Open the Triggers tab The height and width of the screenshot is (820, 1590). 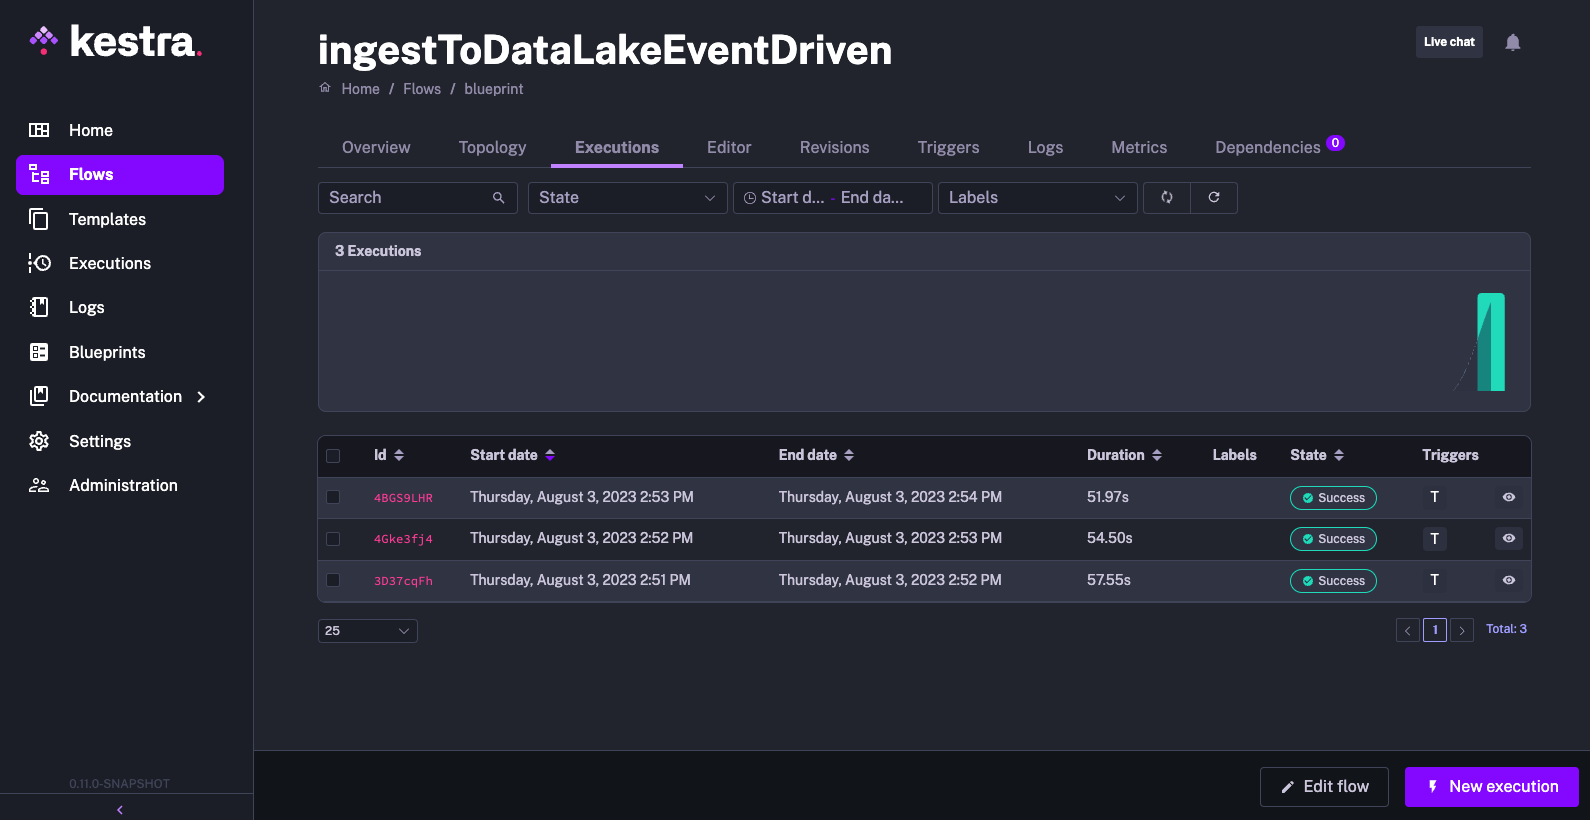tap(948, 147)
